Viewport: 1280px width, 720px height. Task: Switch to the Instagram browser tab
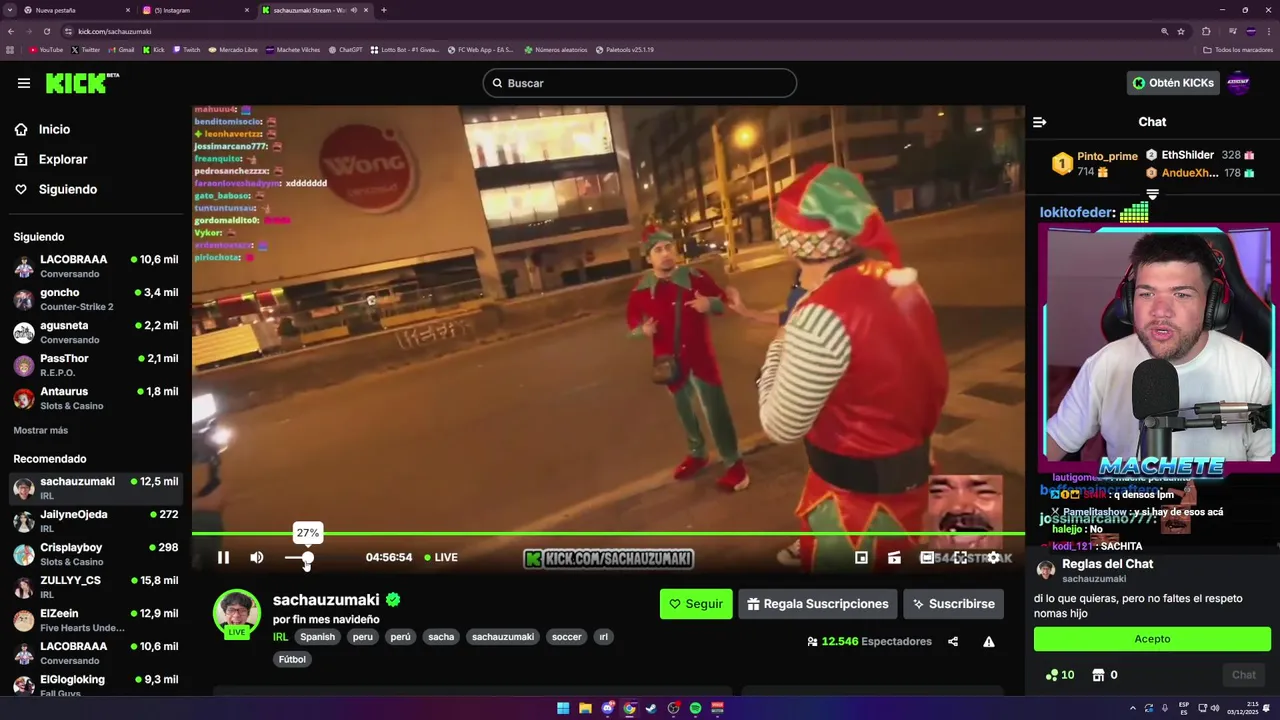[194, 10]
